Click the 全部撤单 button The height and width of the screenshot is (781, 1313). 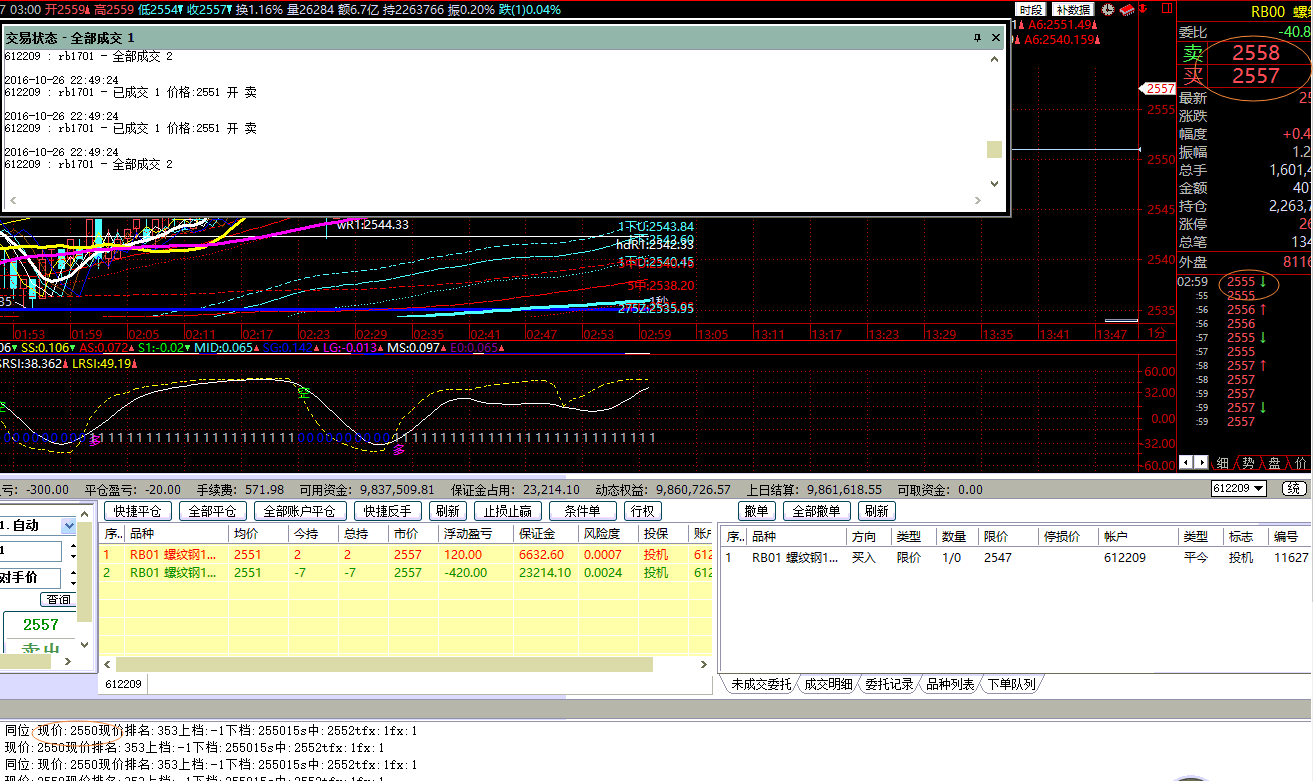pos(817,511)
